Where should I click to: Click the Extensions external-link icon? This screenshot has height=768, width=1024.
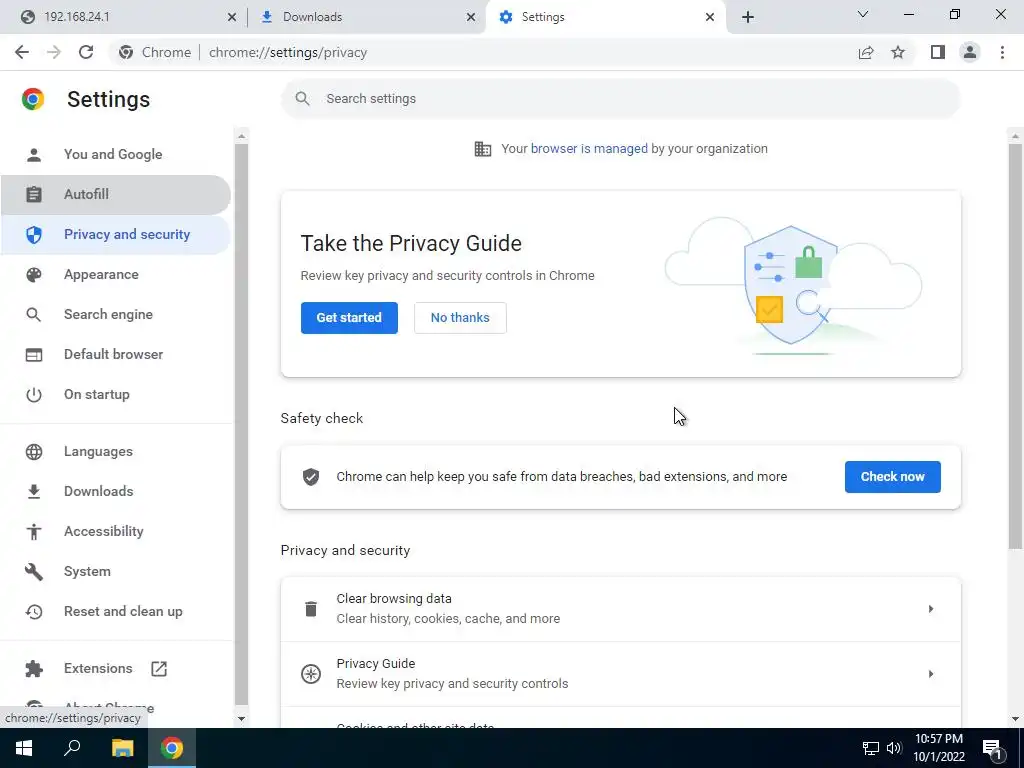pos(159,668)
